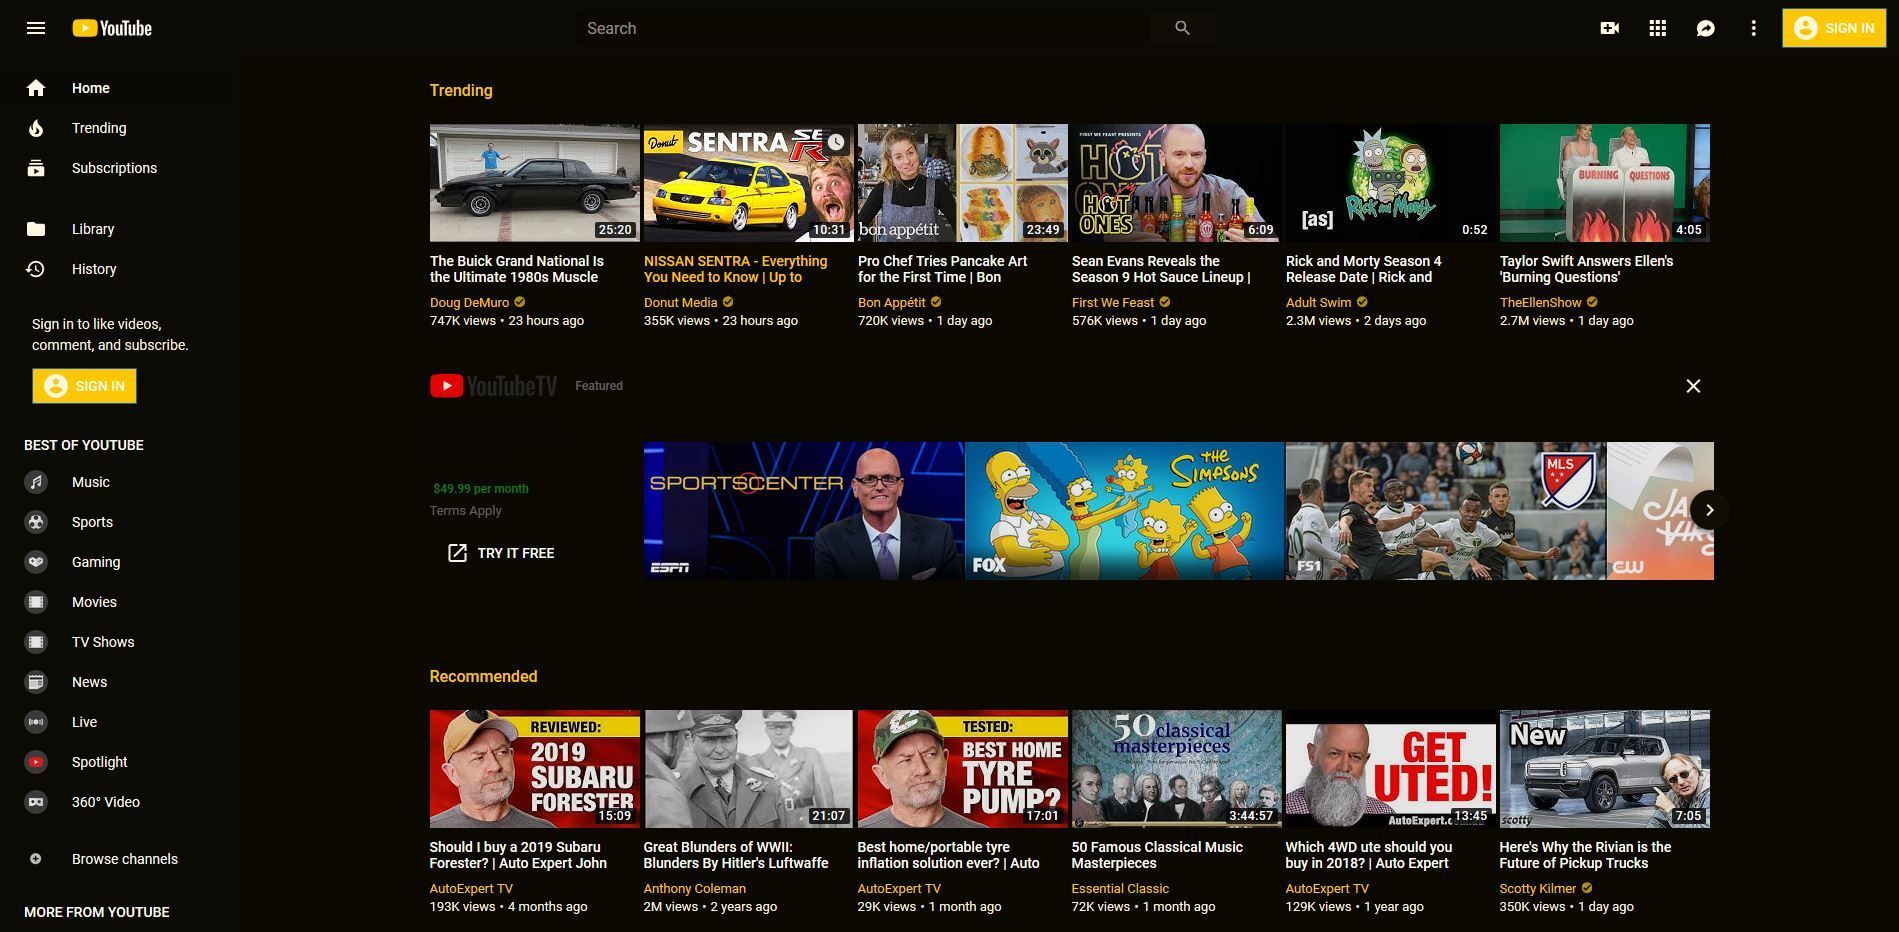Open the three-dot settings menu
The width and height of the screenshot is (1899, 932).
[1753, 28]
